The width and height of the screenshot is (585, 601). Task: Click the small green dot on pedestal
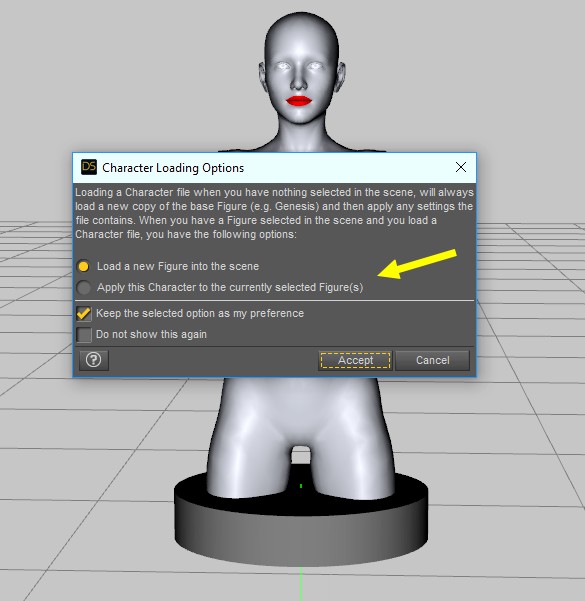301,486
